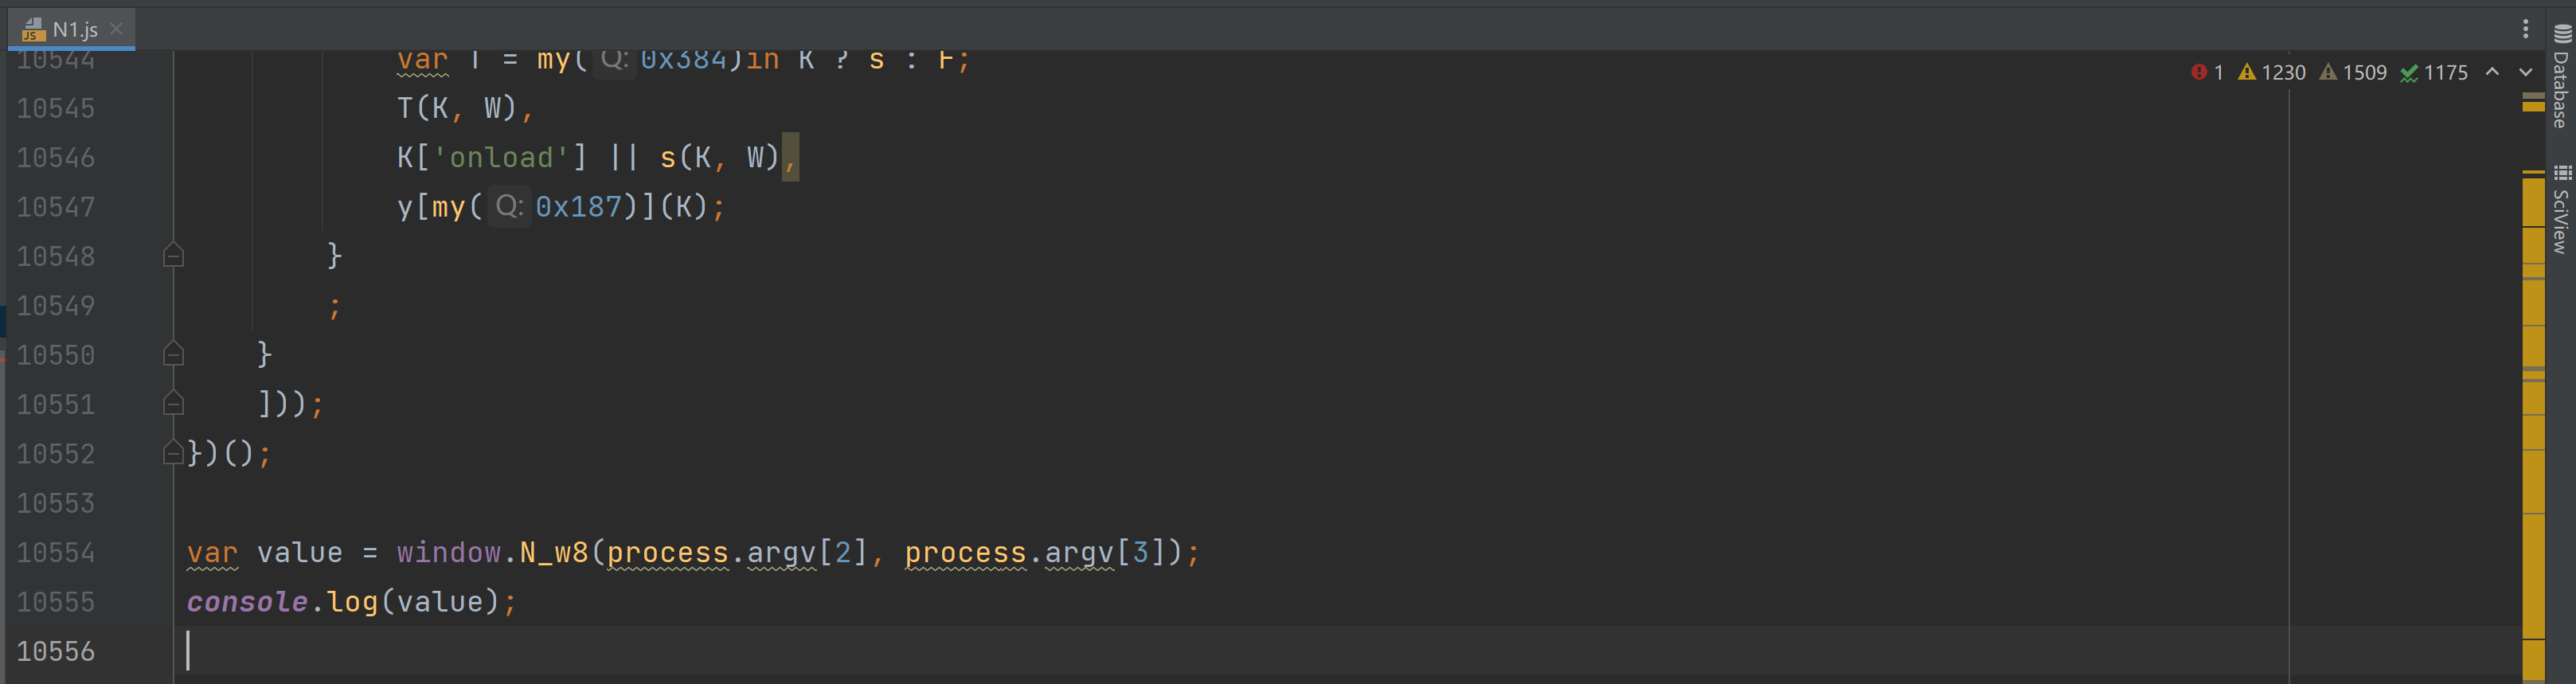The width and height of the screenshot is (2576, 684).
Task: Click the red error count indicator
Action: pos(2207,73)
